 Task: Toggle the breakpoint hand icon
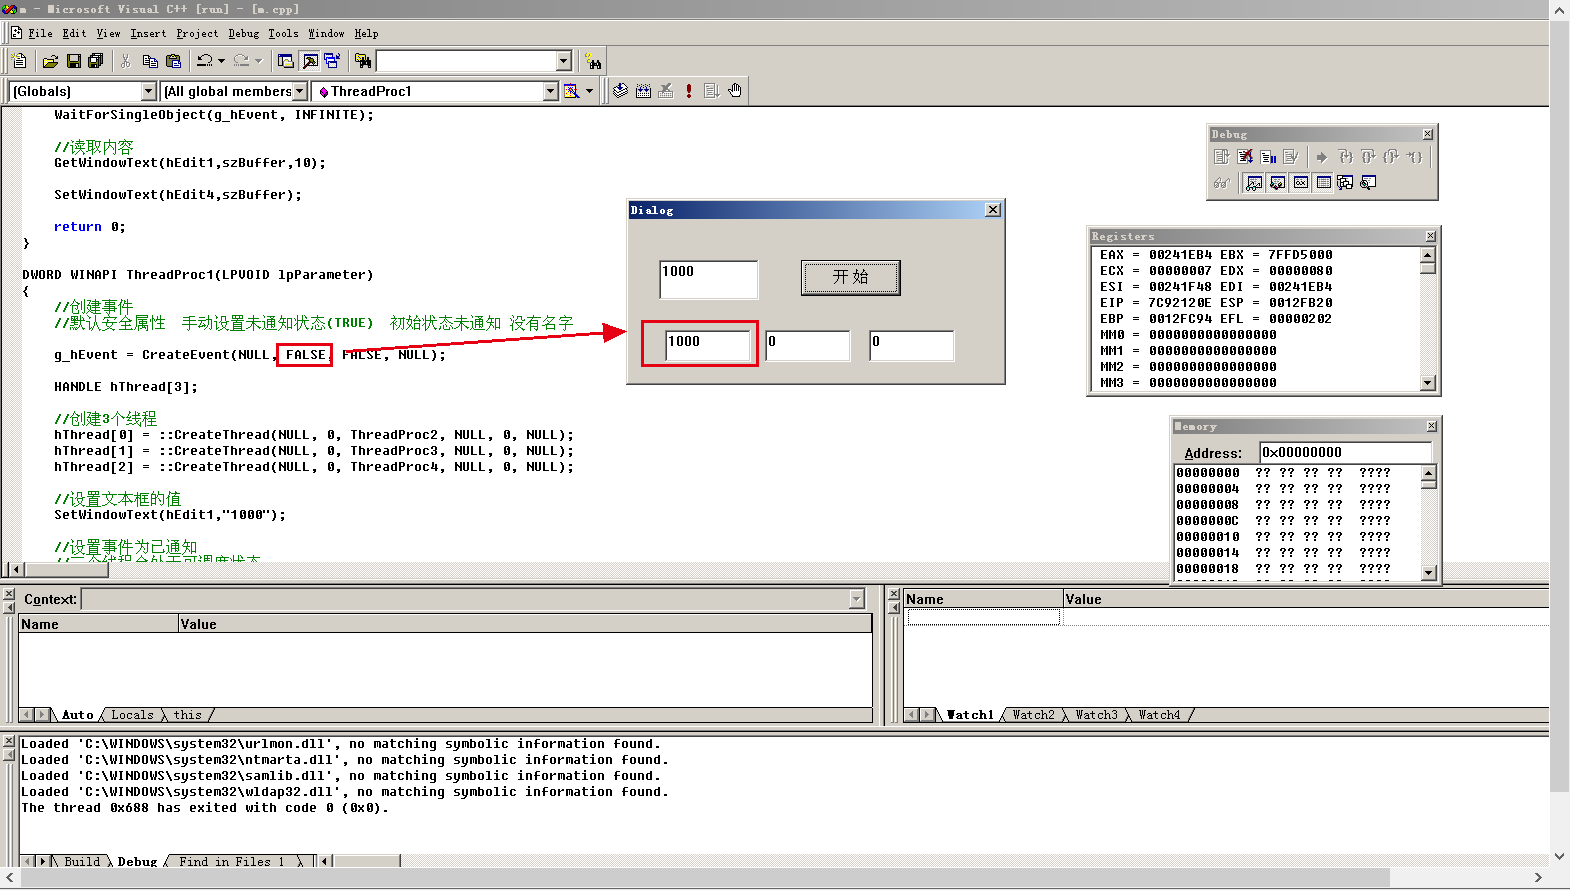(735, 91)
